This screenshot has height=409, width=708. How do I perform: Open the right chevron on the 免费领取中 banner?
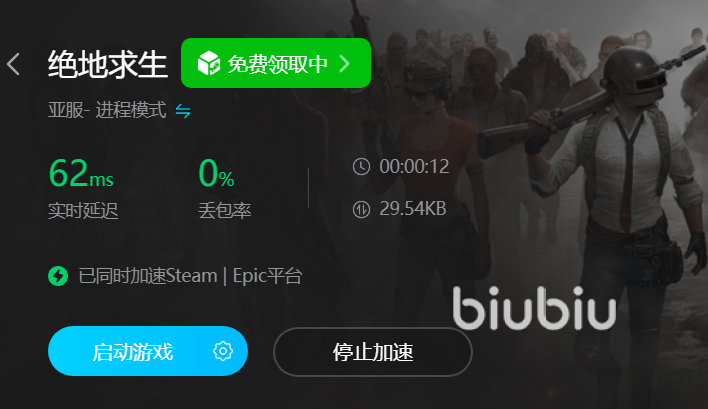(345, 64)
